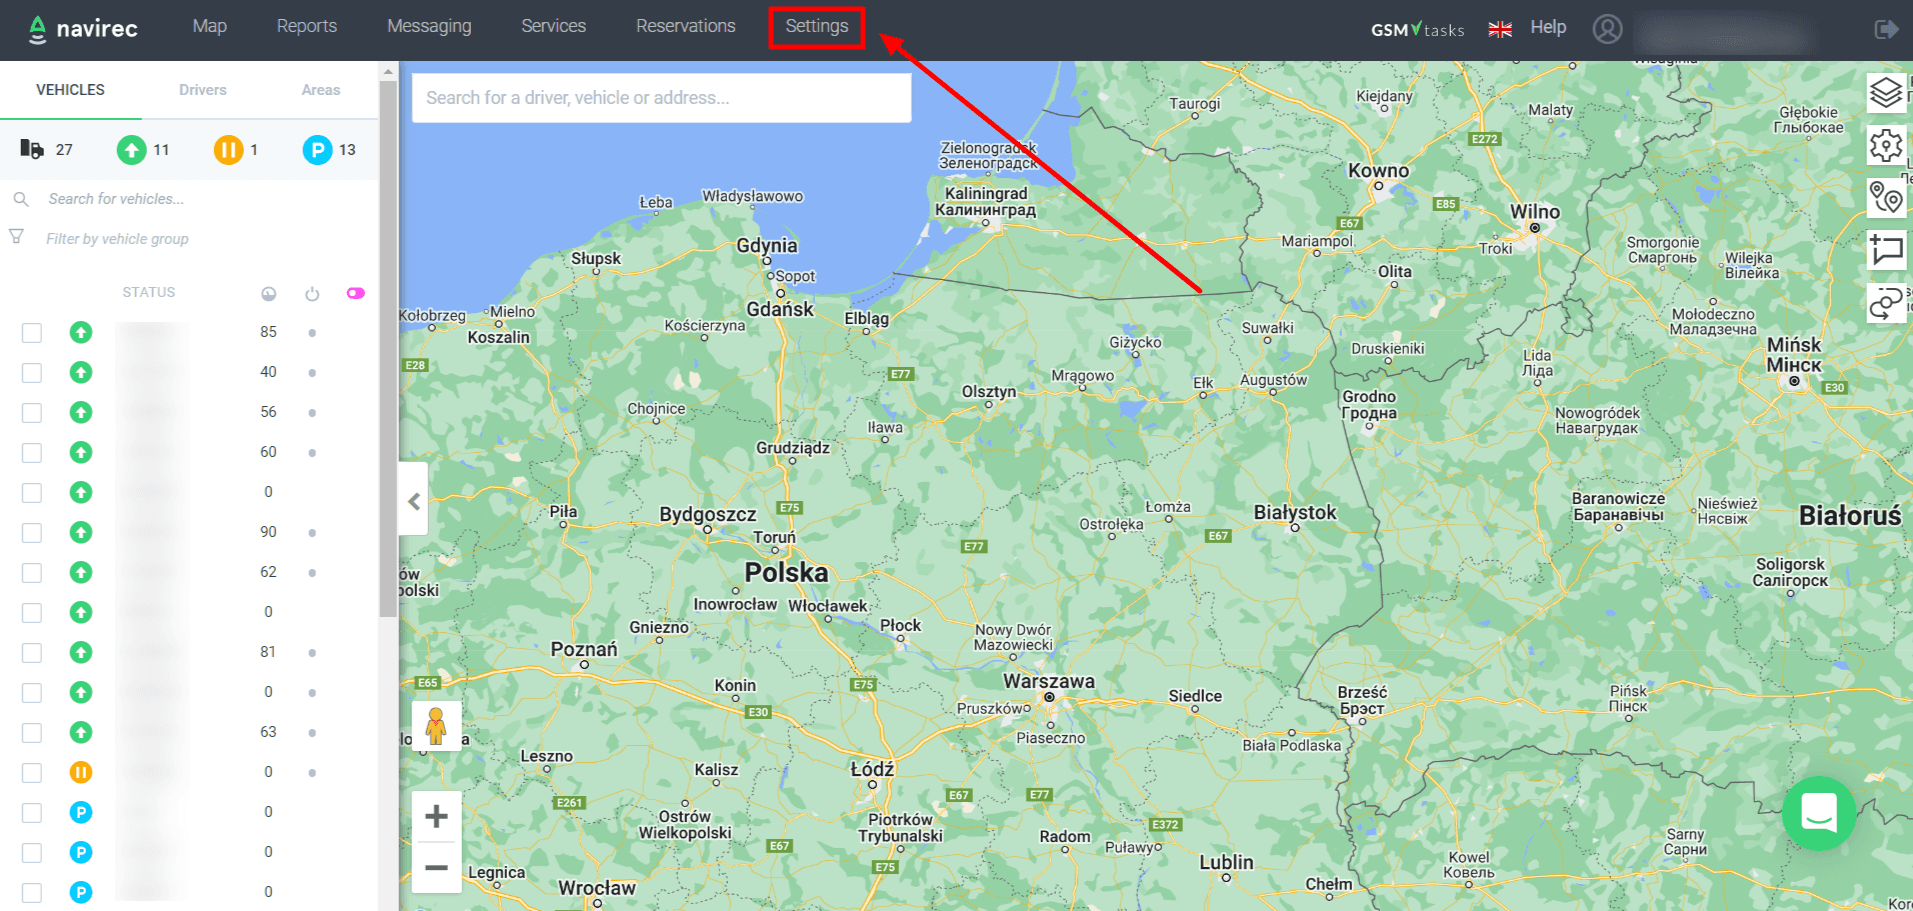The height and width of the screenshot is (911, 1913).
Task: Click driving status icon for speed 85 row
Action: tap(81, 332)
